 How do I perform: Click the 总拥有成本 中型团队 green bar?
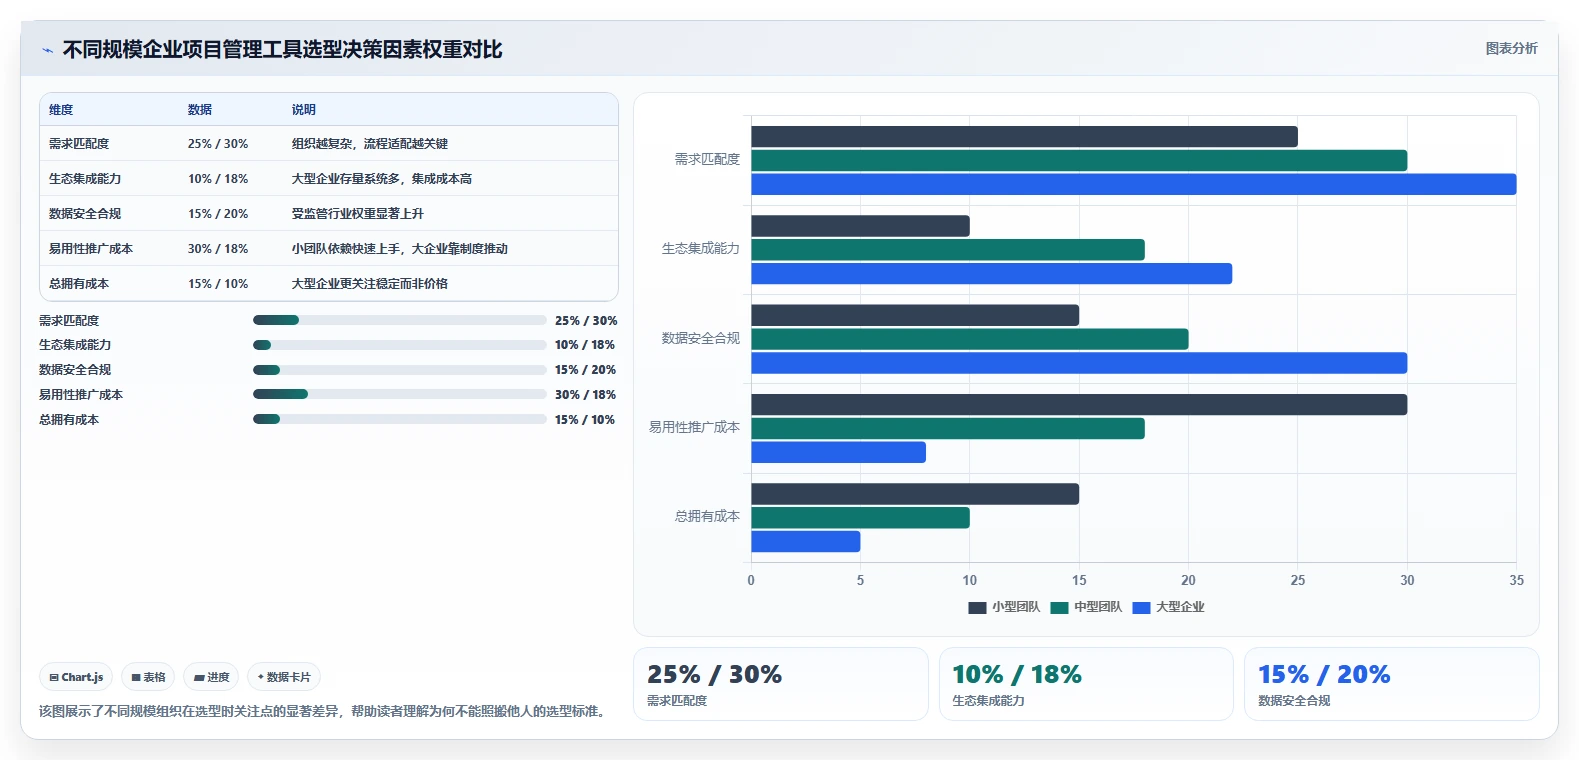[x=860, y=518]
